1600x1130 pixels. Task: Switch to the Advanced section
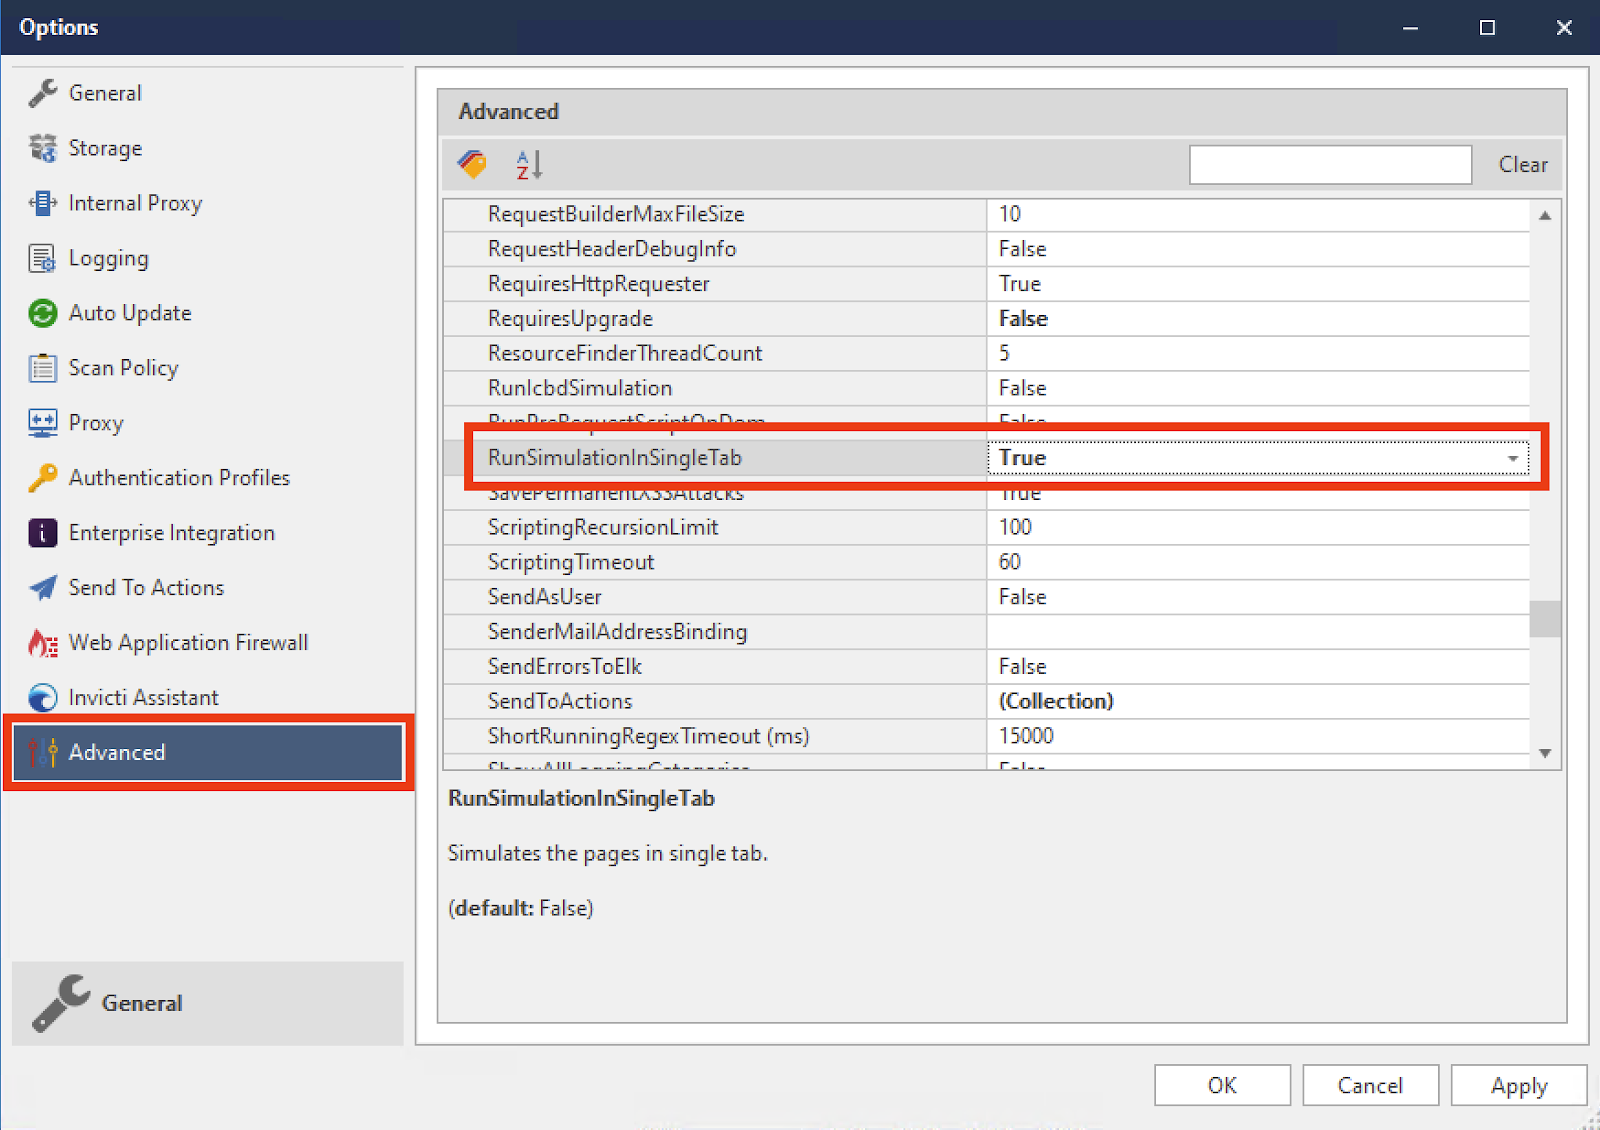click(117, 752)
